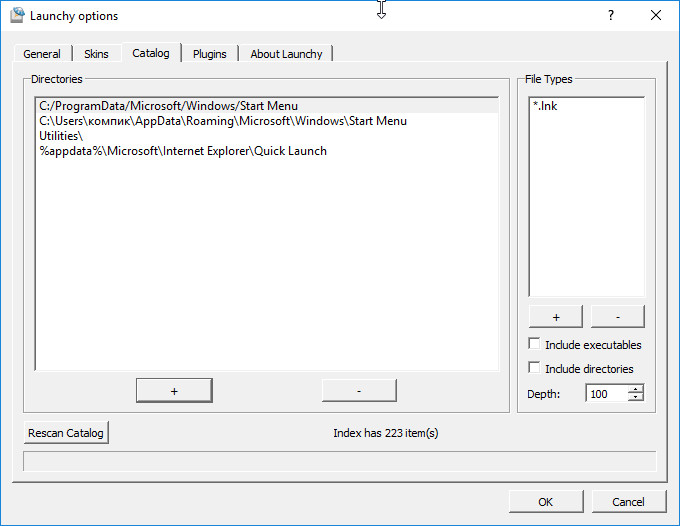Select C:/ProgramData/Microsoft/Windows/Start Menu directory entry
Viewport: 680px width, 526px height.
267,106
